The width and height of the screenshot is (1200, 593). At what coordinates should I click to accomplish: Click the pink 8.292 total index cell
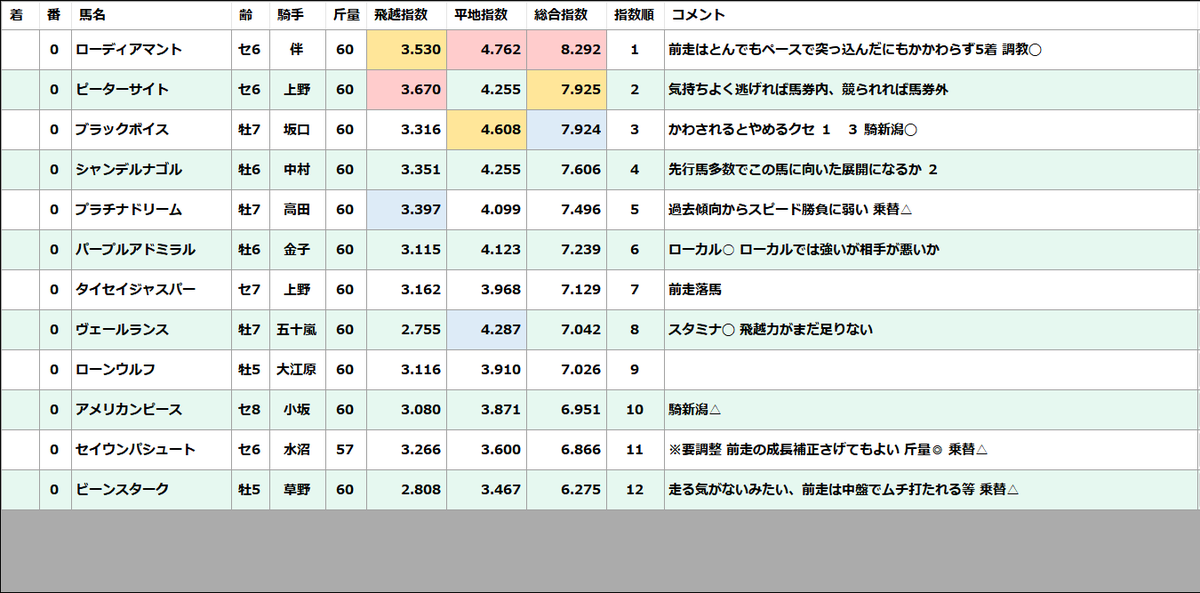pyautogui.click(x=566, y=50)
